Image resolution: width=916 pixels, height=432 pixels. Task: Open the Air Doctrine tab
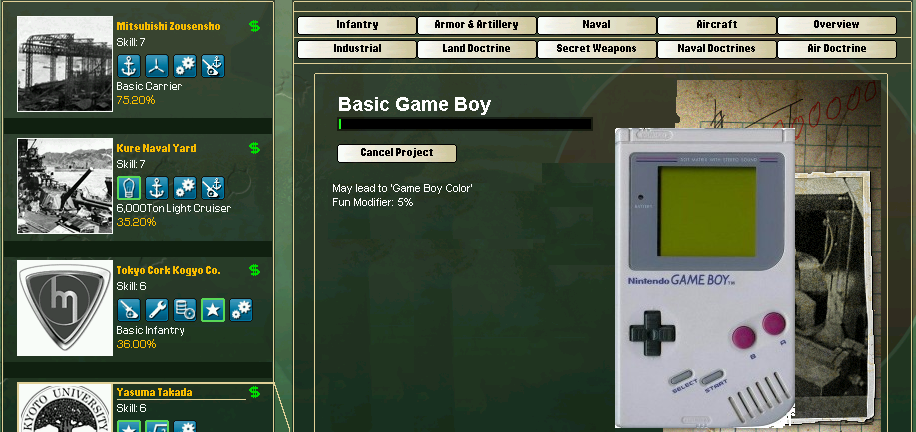click(x=837, y=49)
